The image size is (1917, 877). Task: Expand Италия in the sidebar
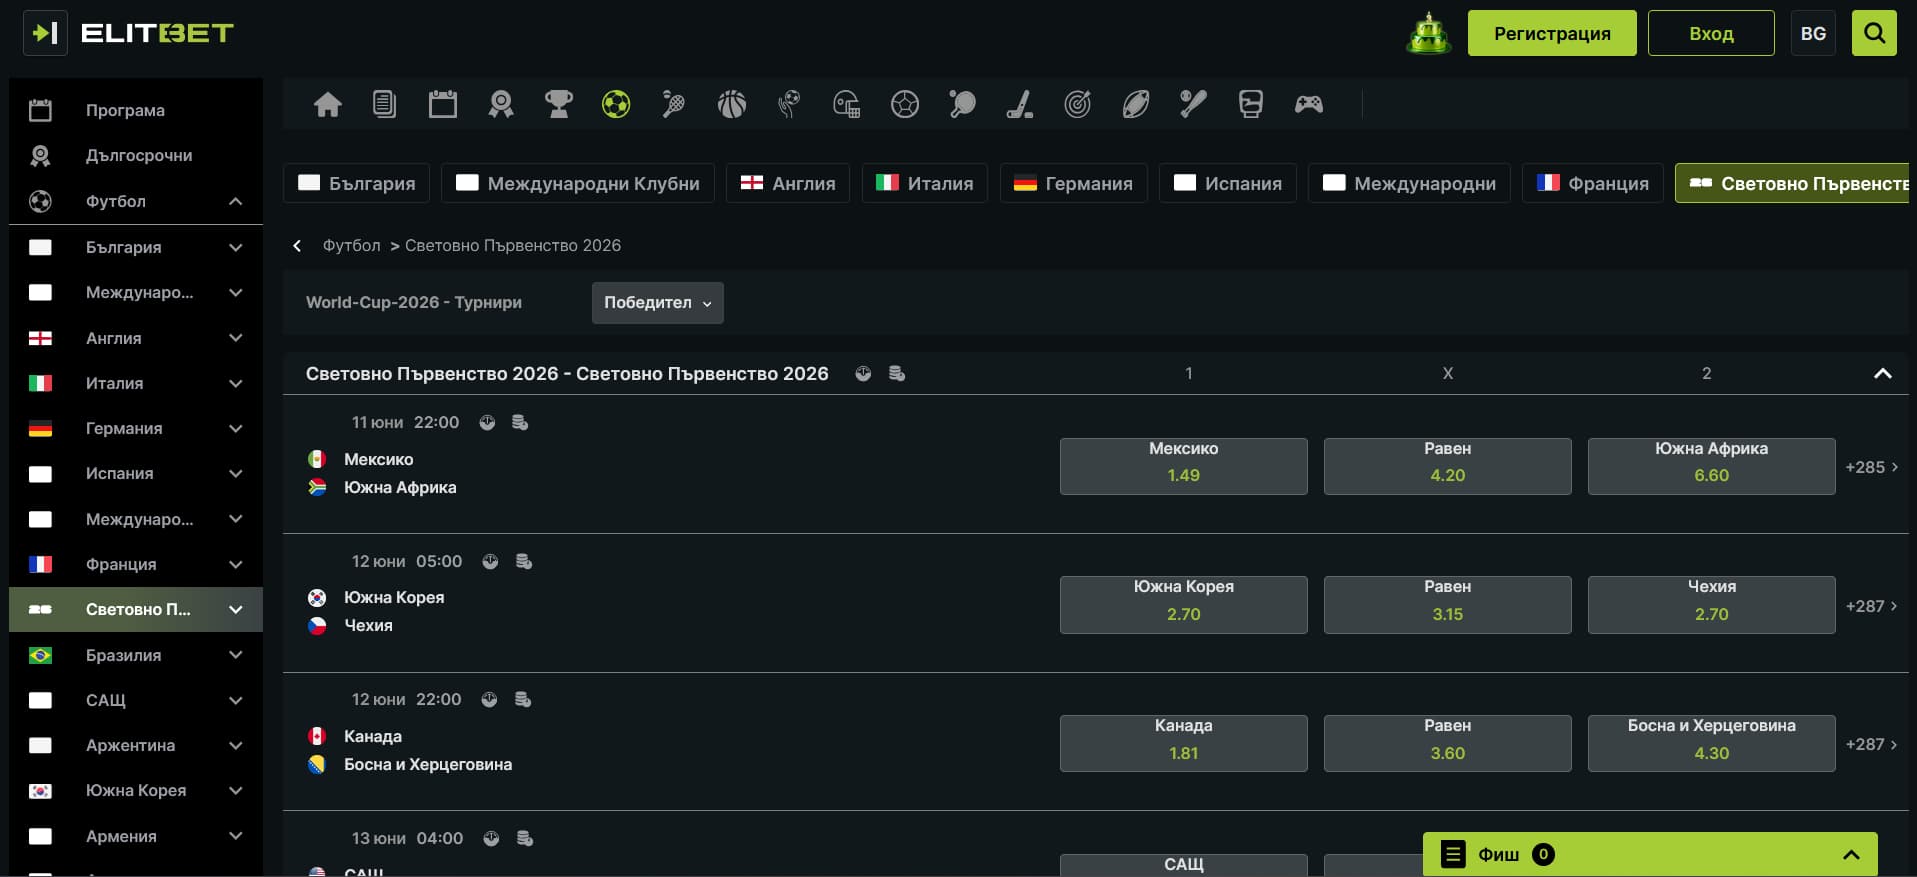(x=235, y=383)
